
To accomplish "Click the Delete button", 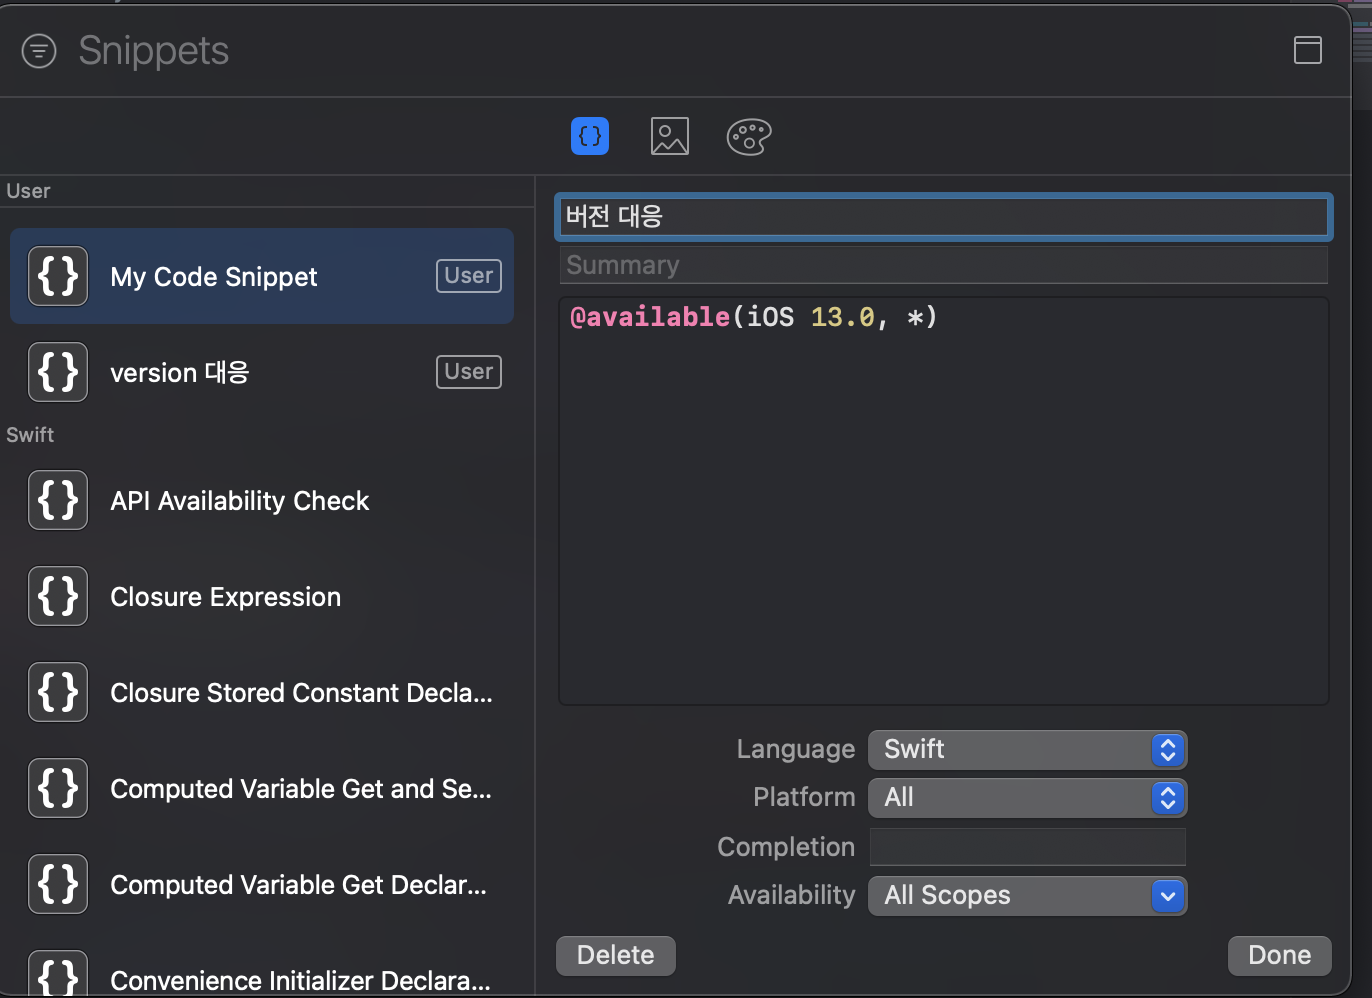I will tap(616, 955).
